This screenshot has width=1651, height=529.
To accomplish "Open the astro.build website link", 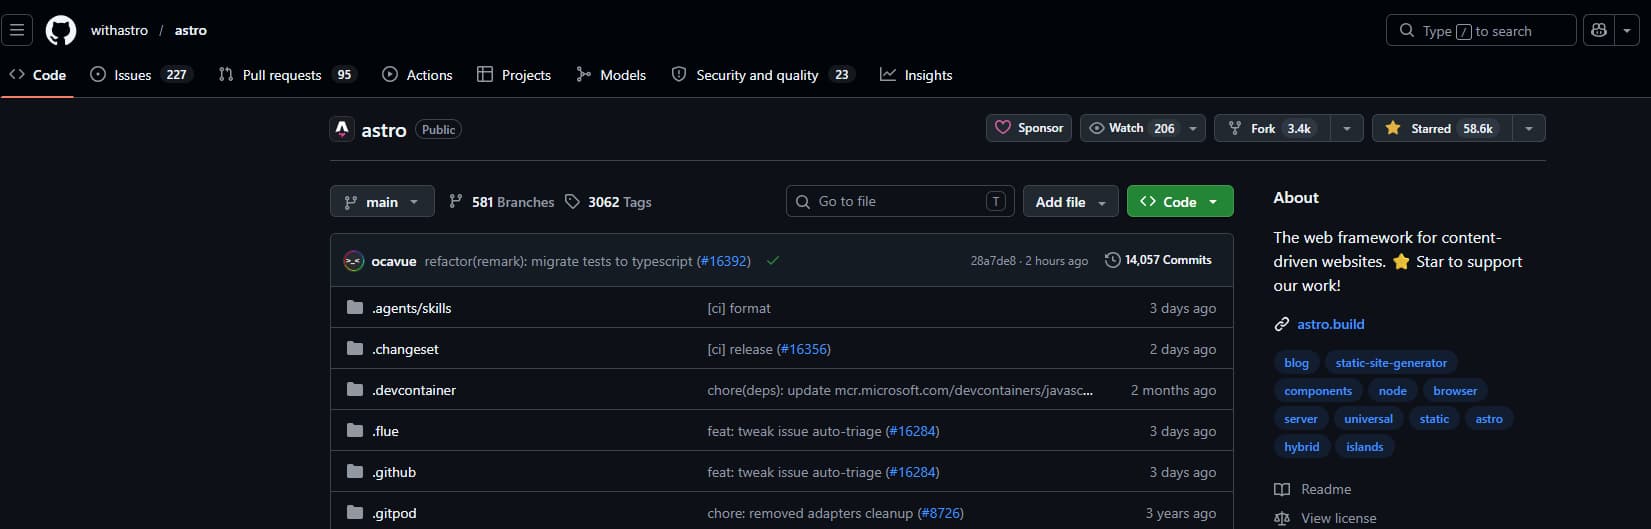I will (x=1330, y=324).
